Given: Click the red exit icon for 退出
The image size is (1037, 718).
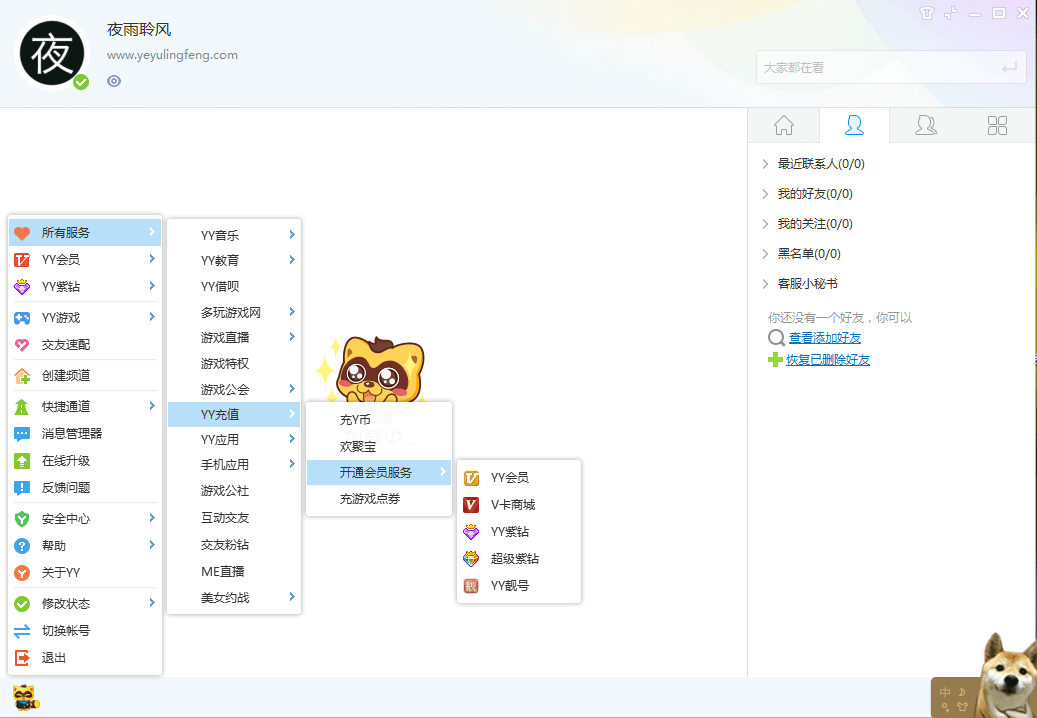Looking at the screenshot, I should (x=22, y=658).
